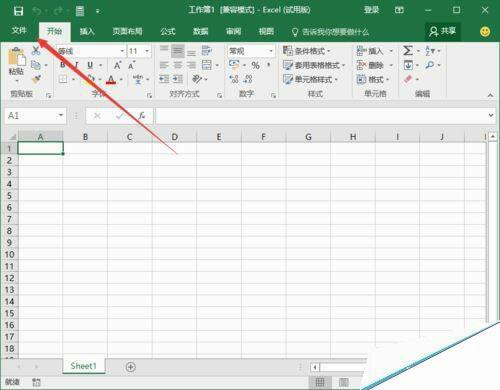Click the 共享 share button

click(443, 32)
